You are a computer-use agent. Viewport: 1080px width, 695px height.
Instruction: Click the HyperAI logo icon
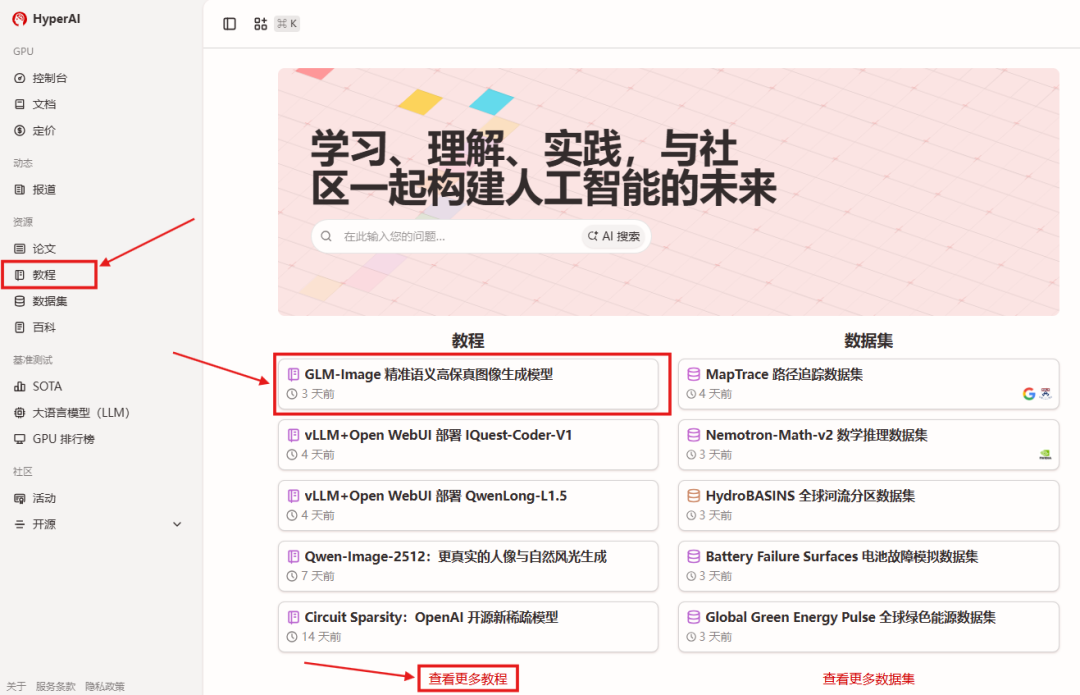point(19,18)
